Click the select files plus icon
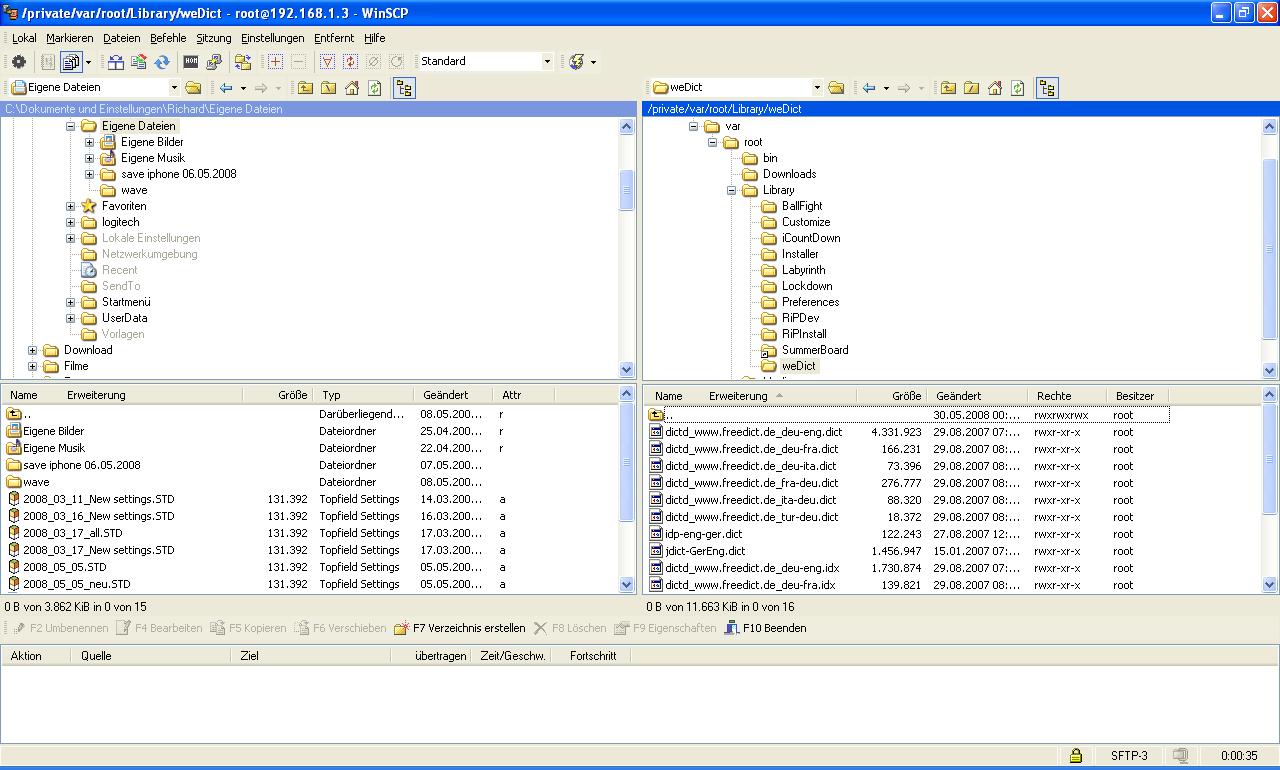 pyautogui.click(x=275, y=62)
